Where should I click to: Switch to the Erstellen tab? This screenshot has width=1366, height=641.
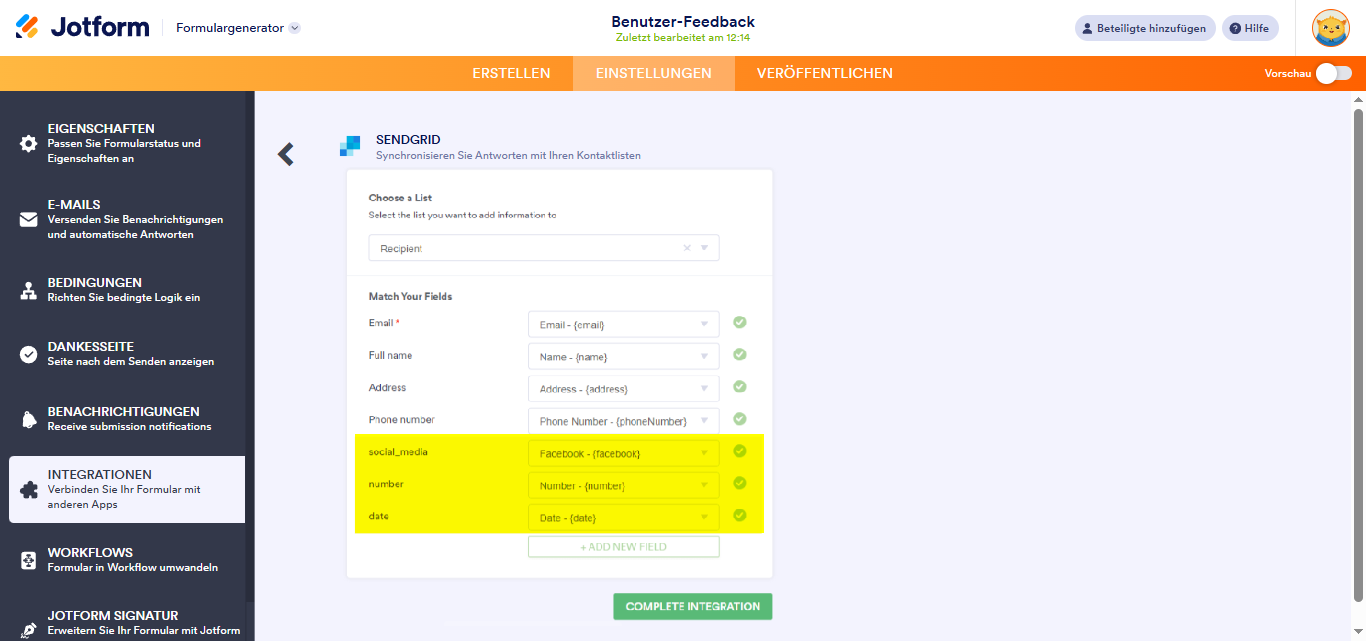pyautogui.click(x=511, y=73)
